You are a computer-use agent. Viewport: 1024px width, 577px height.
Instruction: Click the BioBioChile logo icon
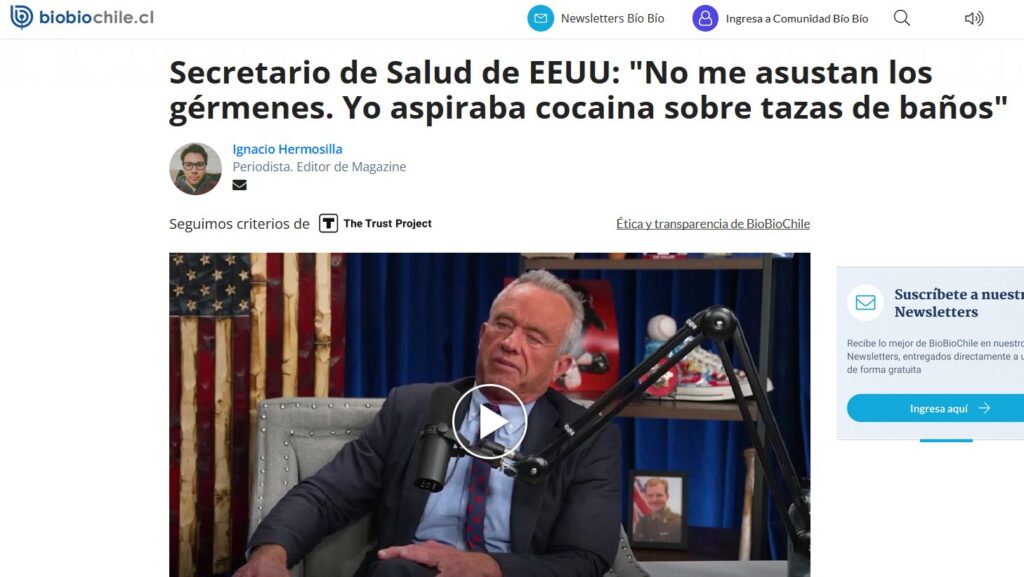point(22,17)
